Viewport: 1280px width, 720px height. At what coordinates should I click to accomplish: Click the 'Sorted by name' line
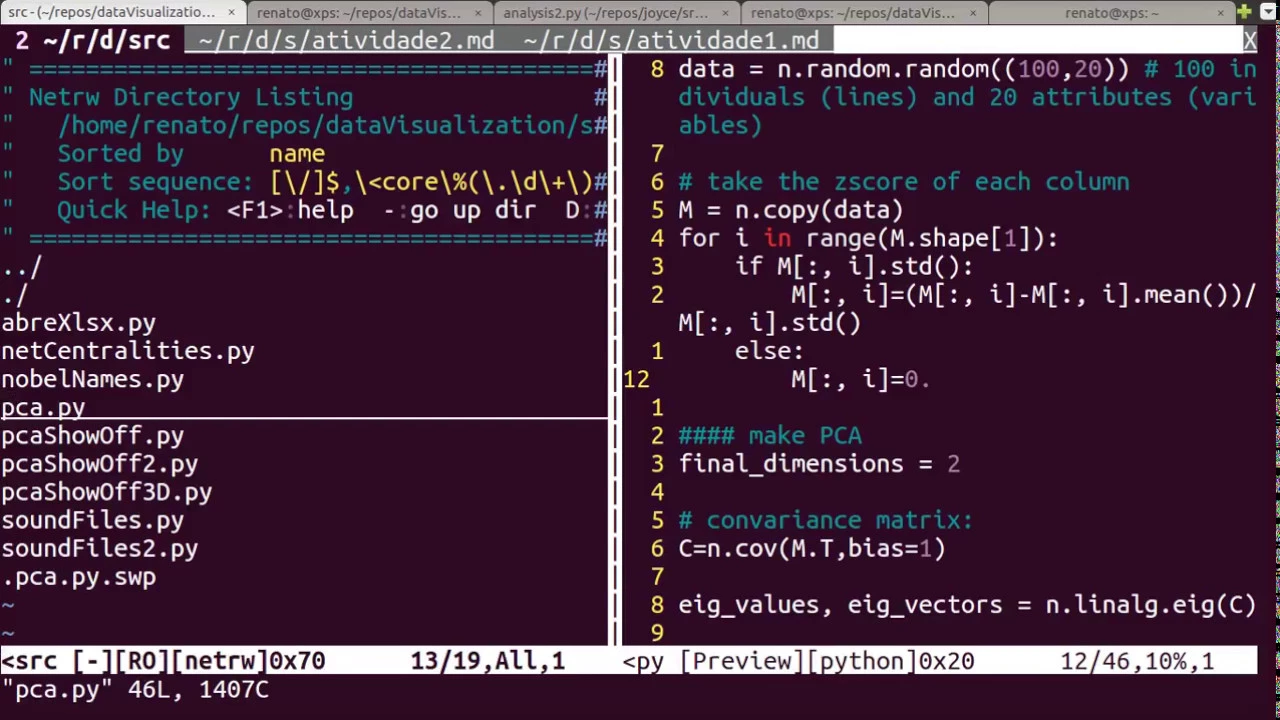(x=191, y=154)
